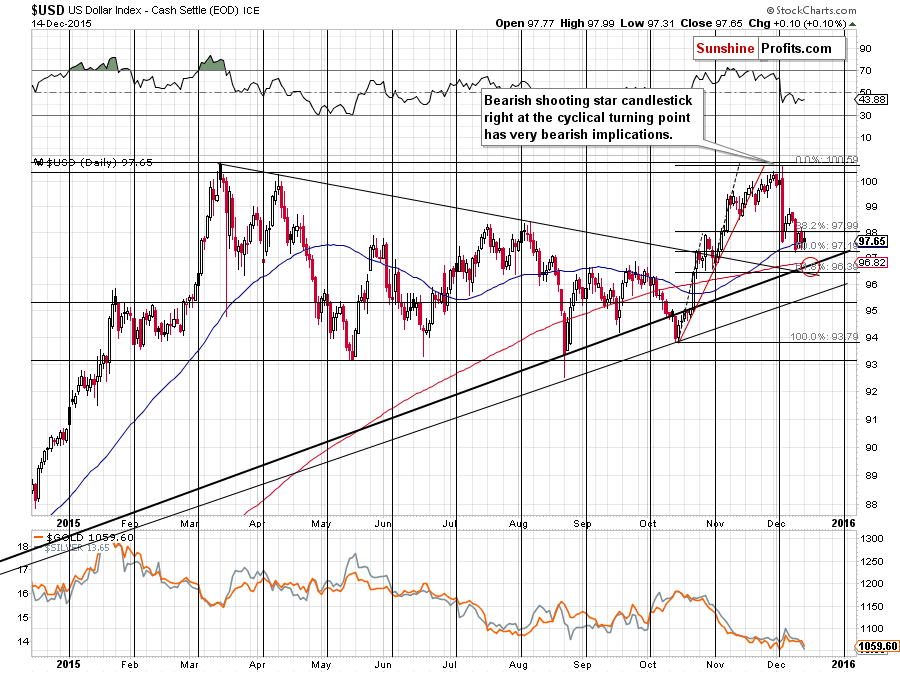Click the 89 price level on main axis

871,476
